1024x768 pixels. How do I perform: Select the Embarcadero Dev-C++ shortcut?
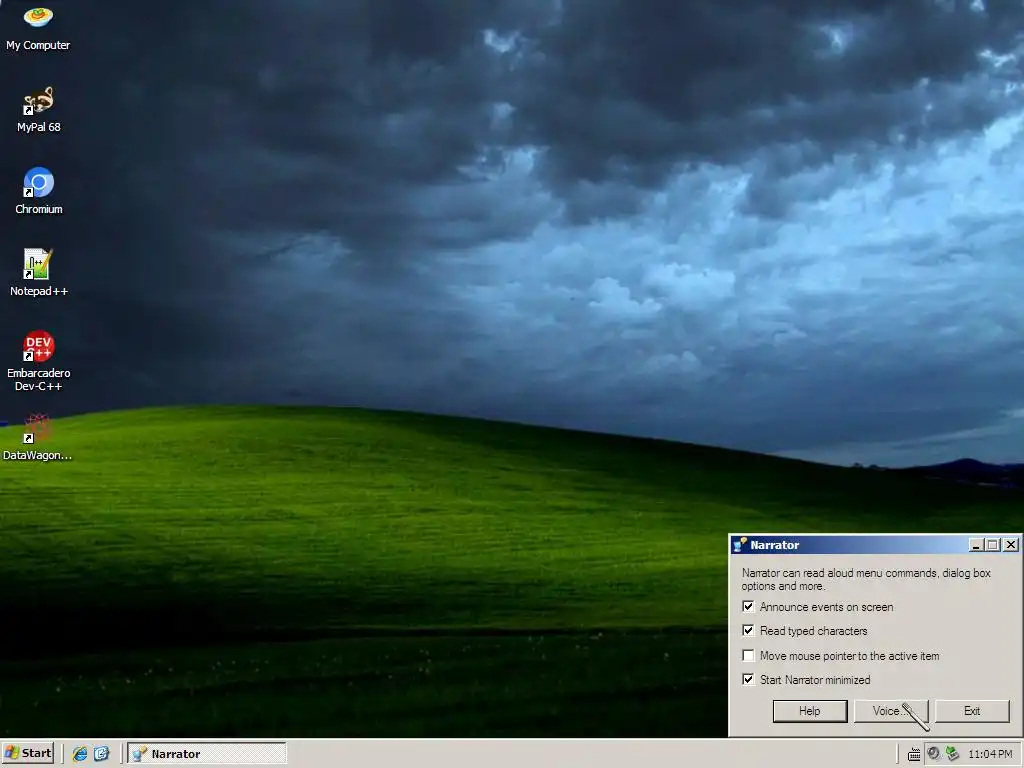39,361
